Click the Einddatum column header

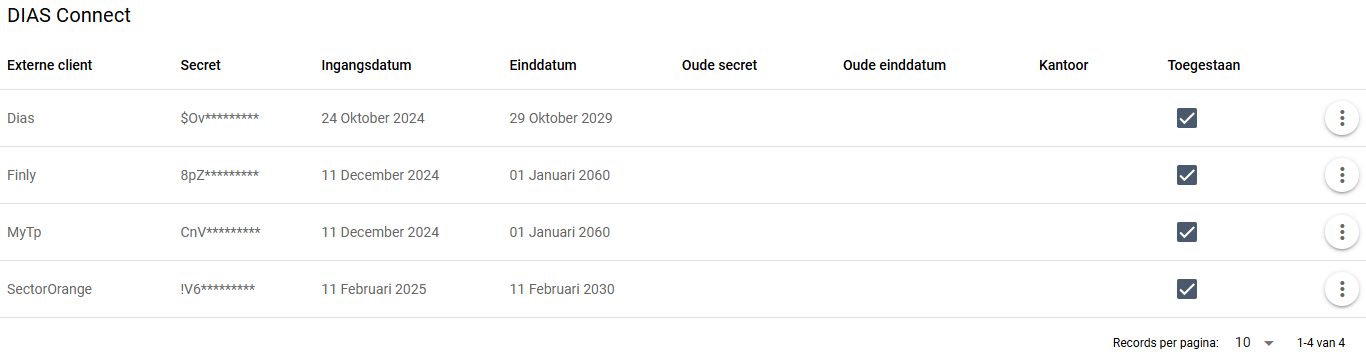543,65
